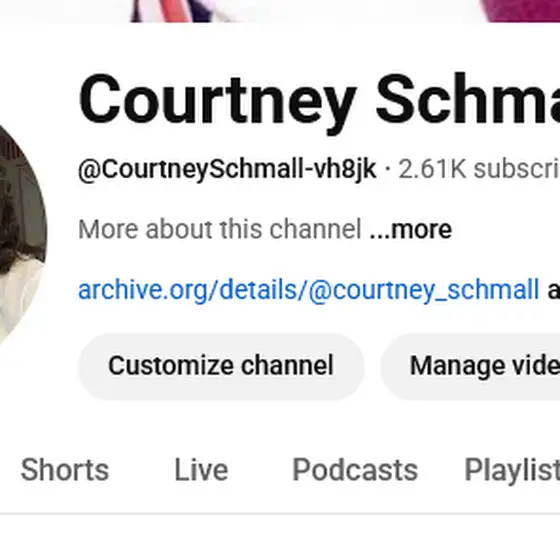The height and width of the screenshot is (560, 560).
Task: Select the Podcasts tab
Action: tap(355, 470)
